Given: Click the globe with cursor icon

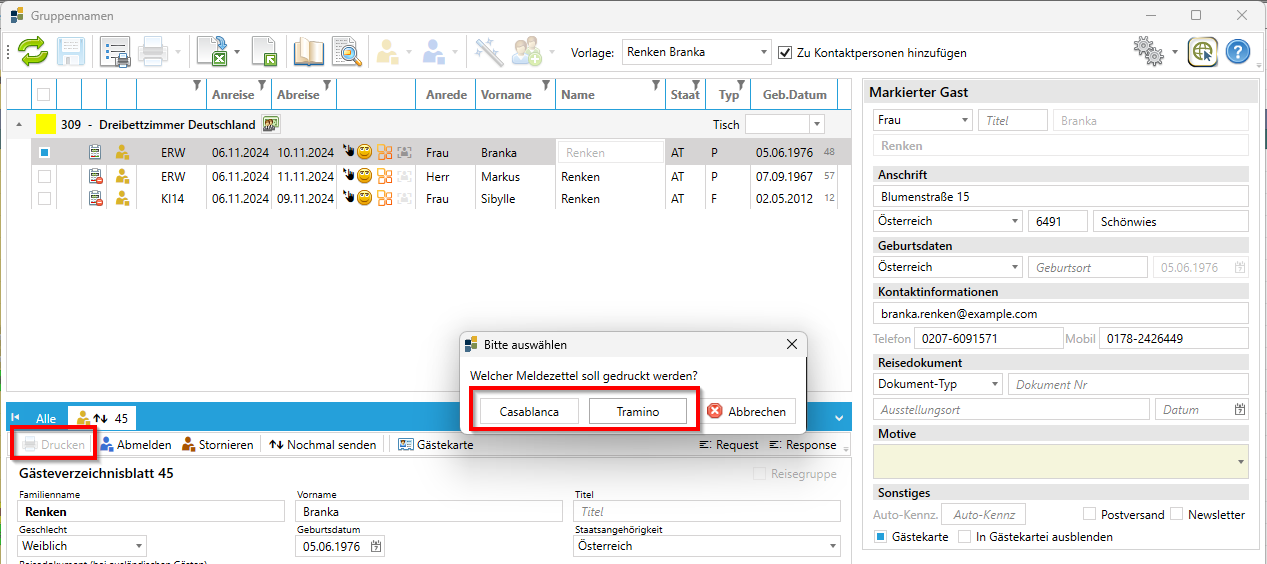Looking at the screenshot, I should 1203,52.
